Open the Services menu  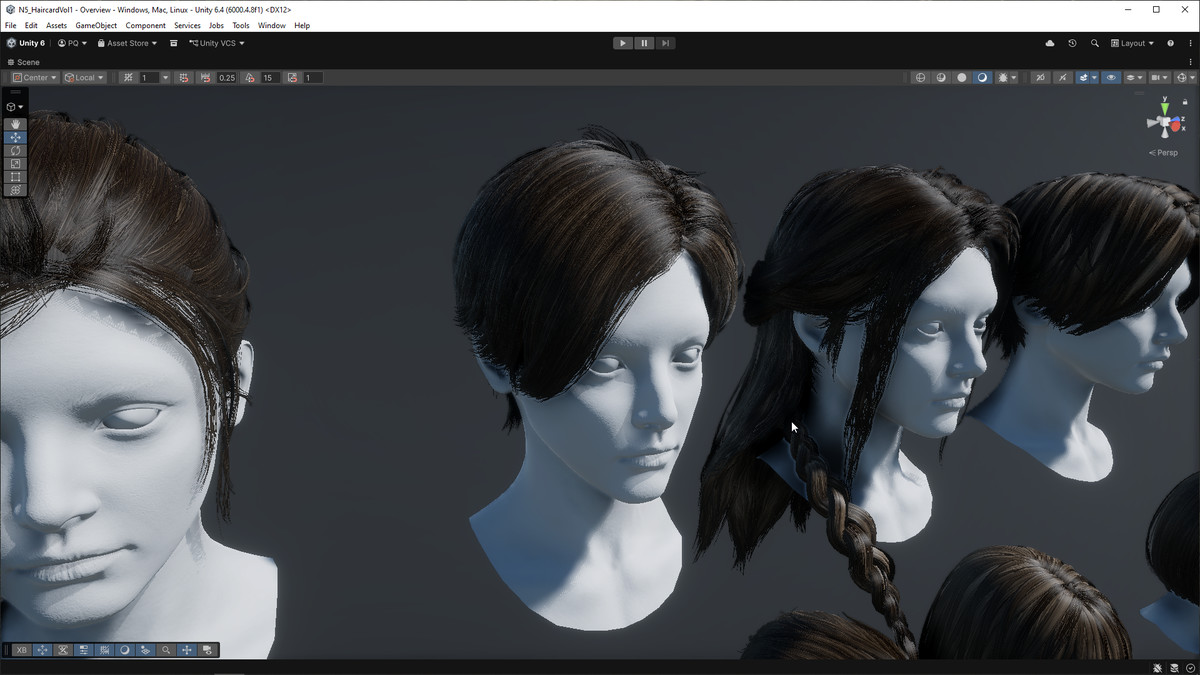[187, 25]
